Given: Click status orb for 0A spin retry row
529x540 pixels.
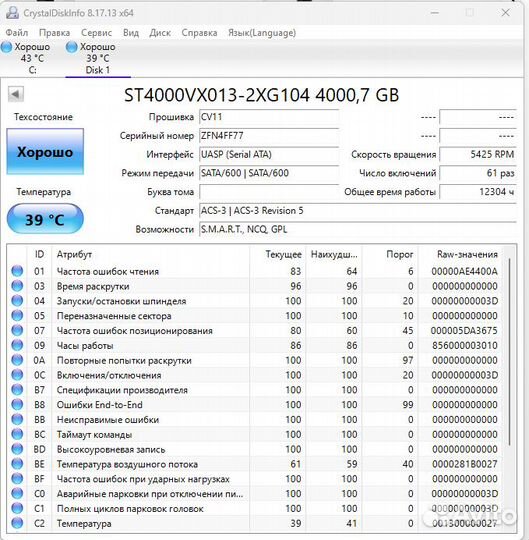Looking at the screenshot, I should pos(17,360).
